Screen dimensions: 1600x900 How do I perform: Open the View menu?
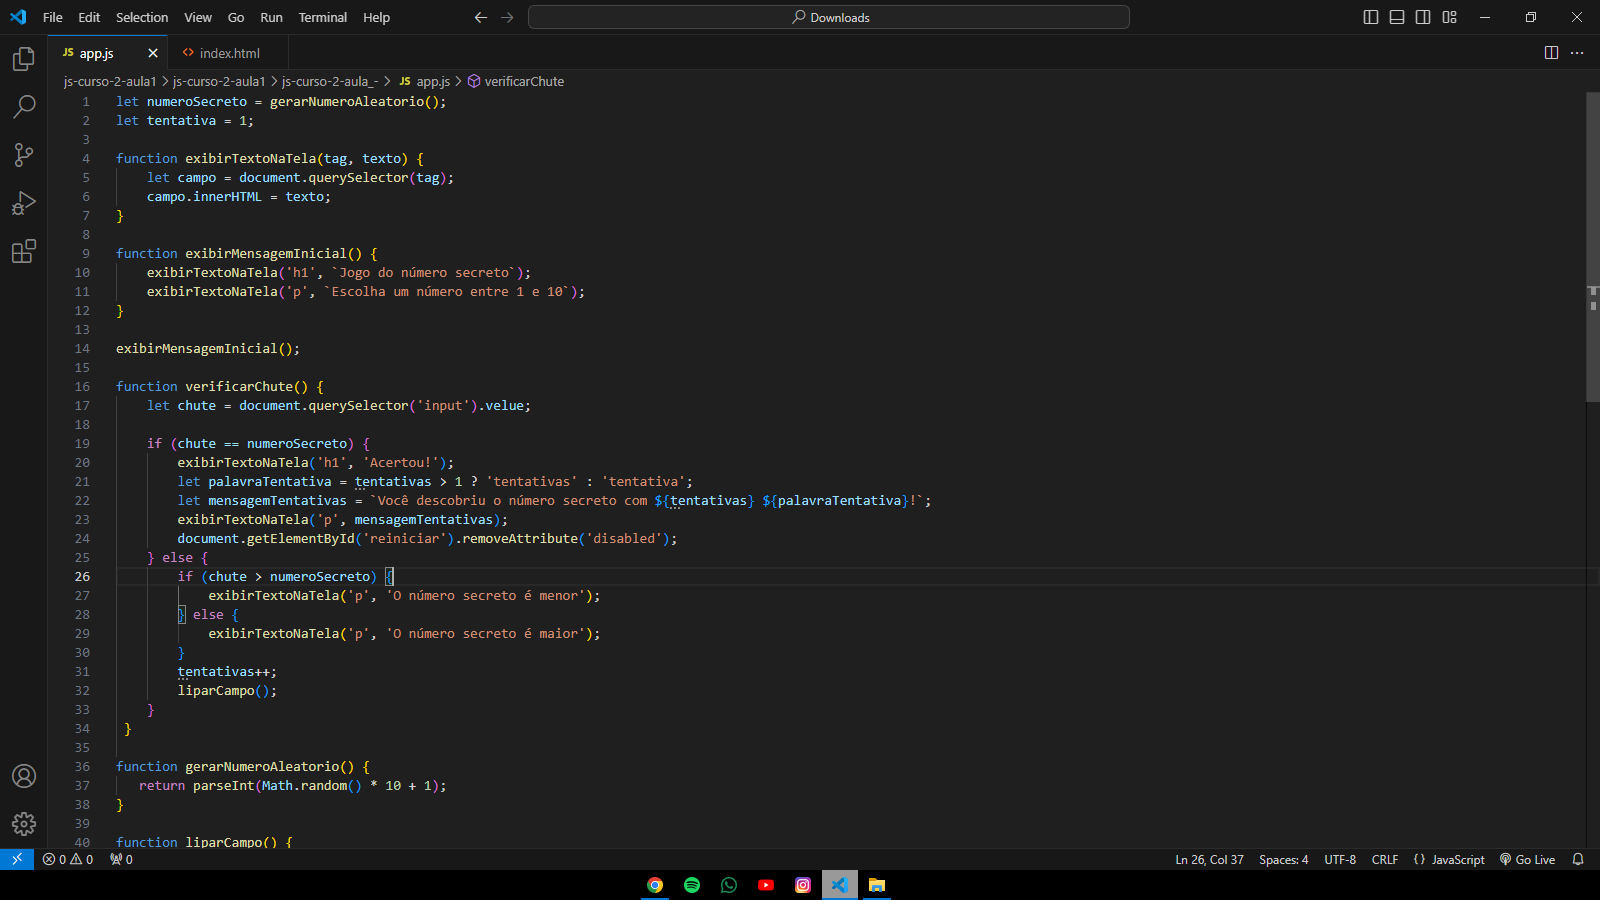tap(198, 17)
